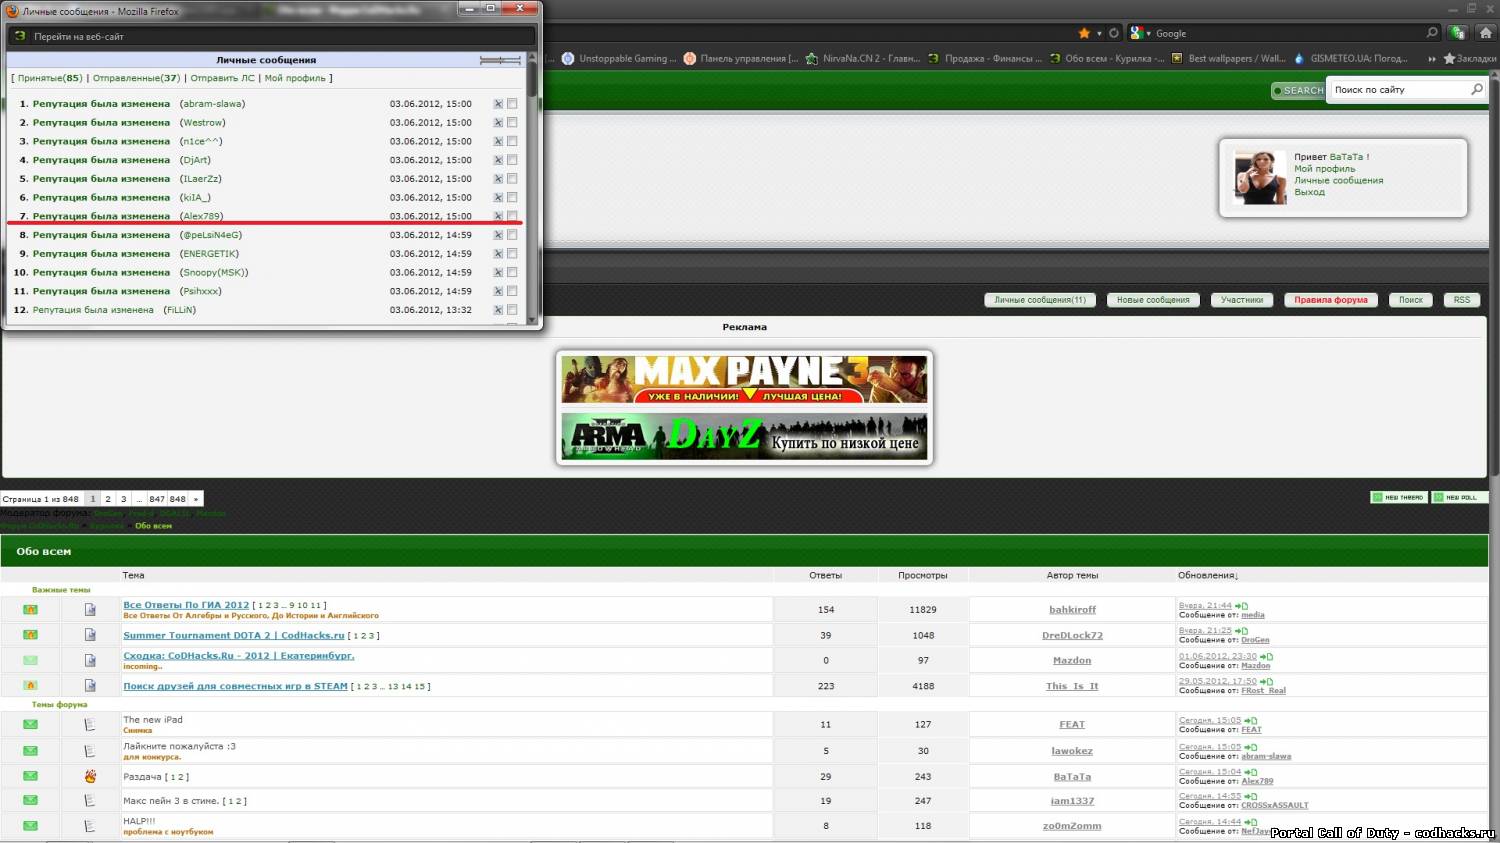This screenshot has height=843, width=1500.
Task: Click the RSS button
Action: point(1462,300)
